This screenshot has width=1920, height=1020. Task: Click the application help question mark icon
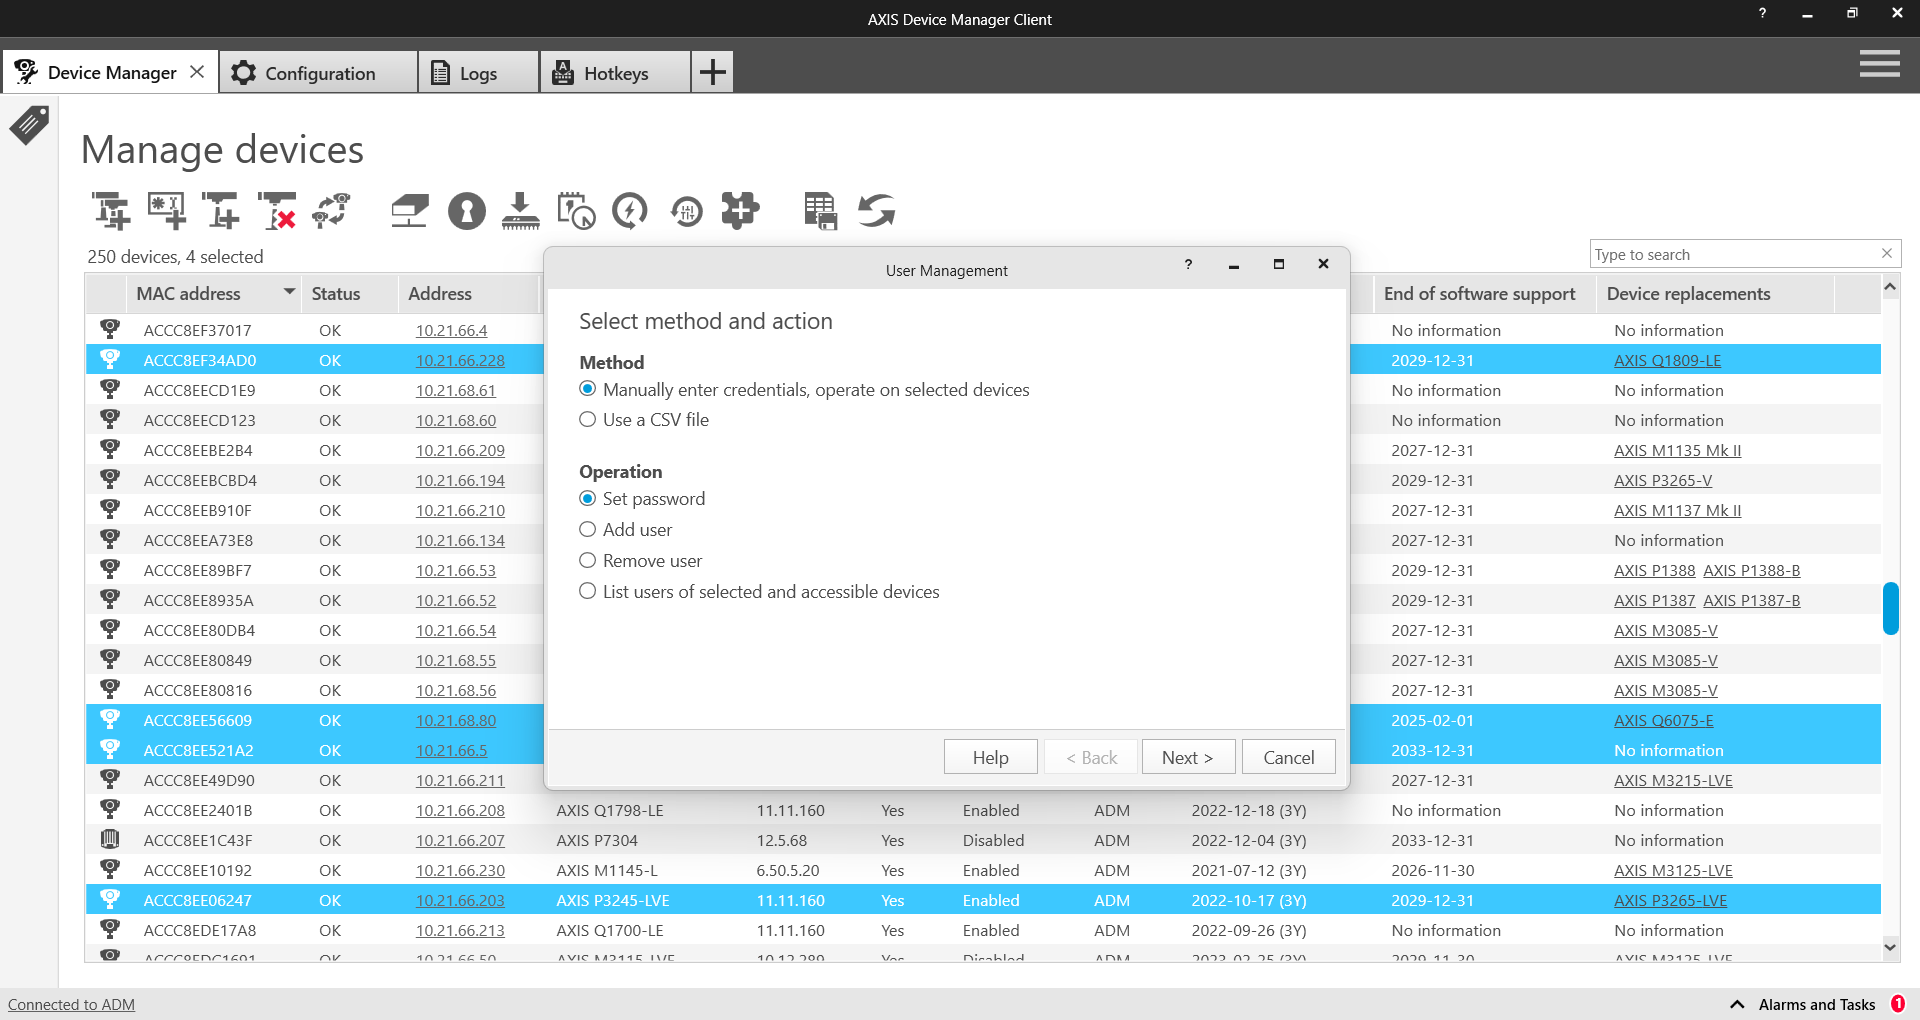coord(1762,13)
